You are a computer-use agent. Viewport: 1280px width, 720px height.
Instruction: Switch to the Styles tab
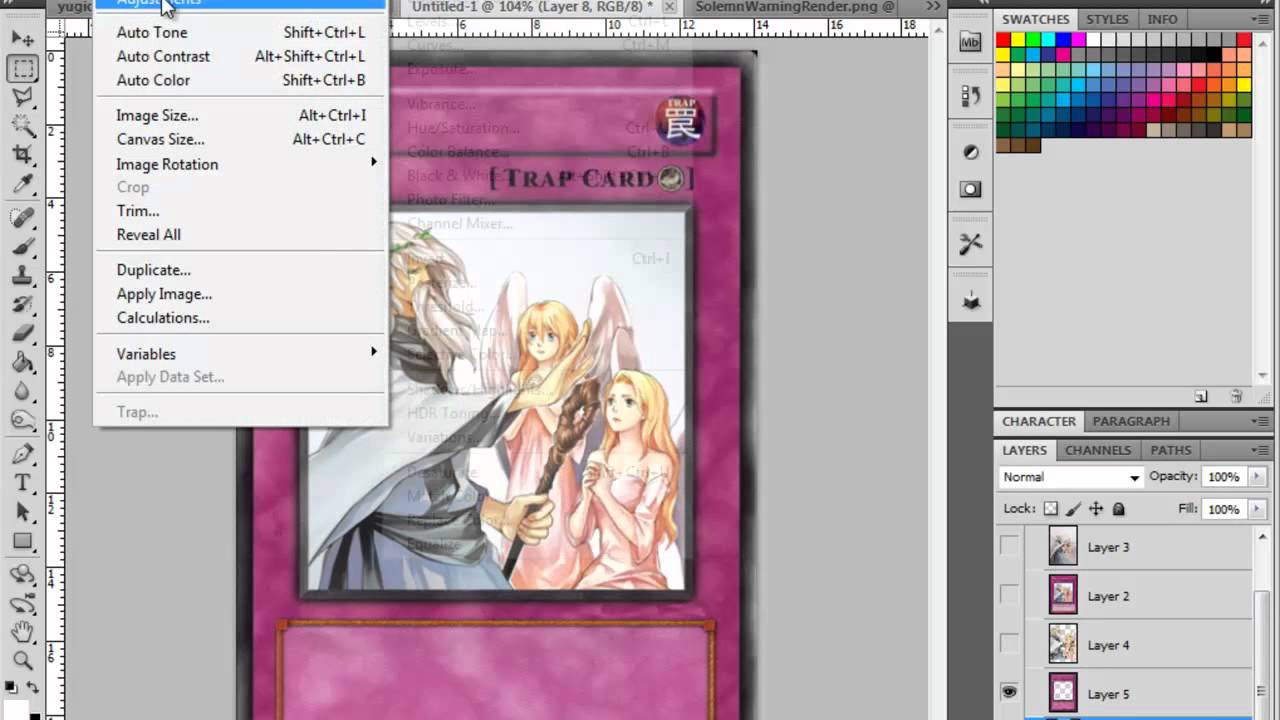click(x=1106, y=19)
